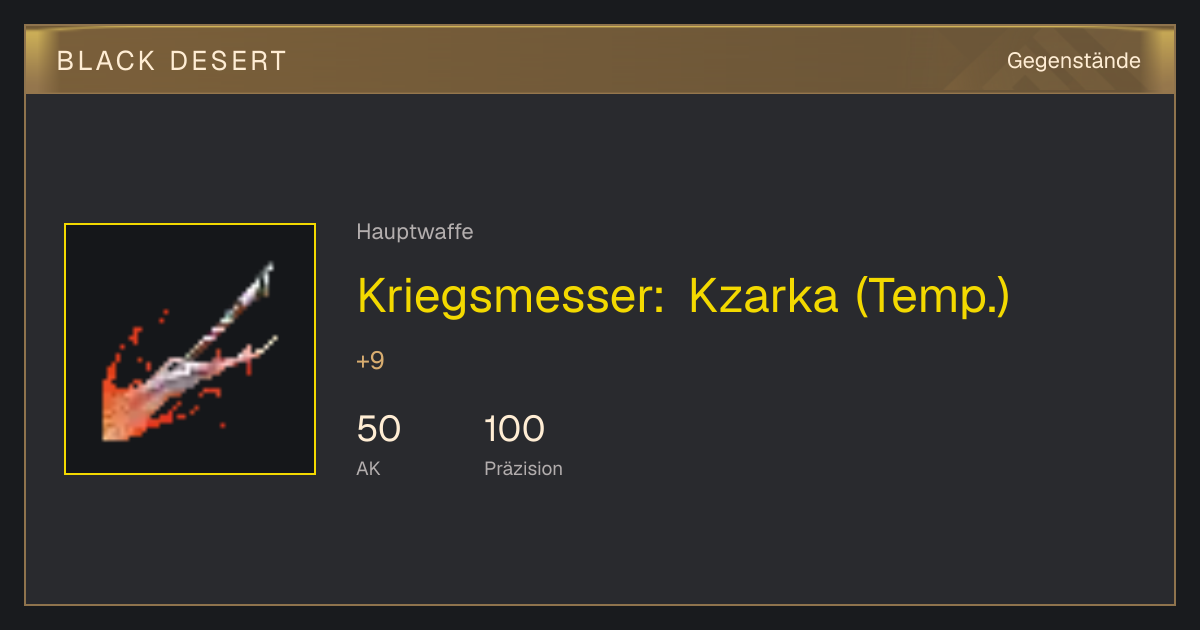Click the Kriegsmesser: Kzarka (Temp.) item title
The width and height of the screenshot is (1200, 630).
pos(683,295)
